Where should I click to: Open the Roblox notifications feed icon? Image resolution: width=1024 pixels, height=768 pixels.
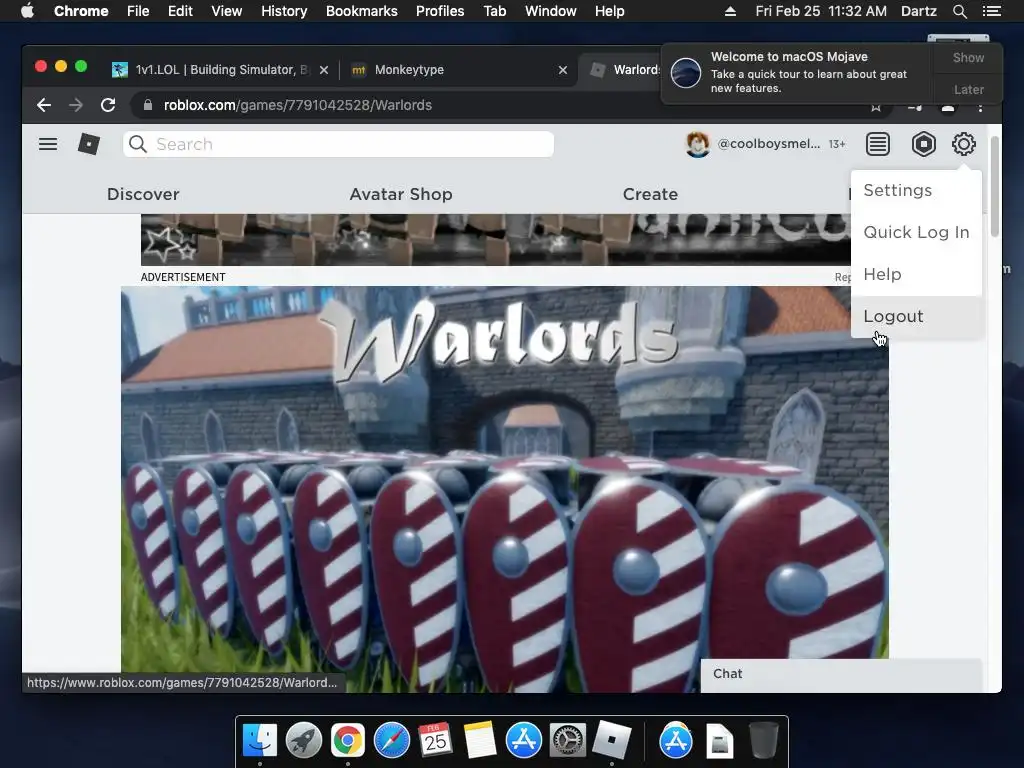878,144
